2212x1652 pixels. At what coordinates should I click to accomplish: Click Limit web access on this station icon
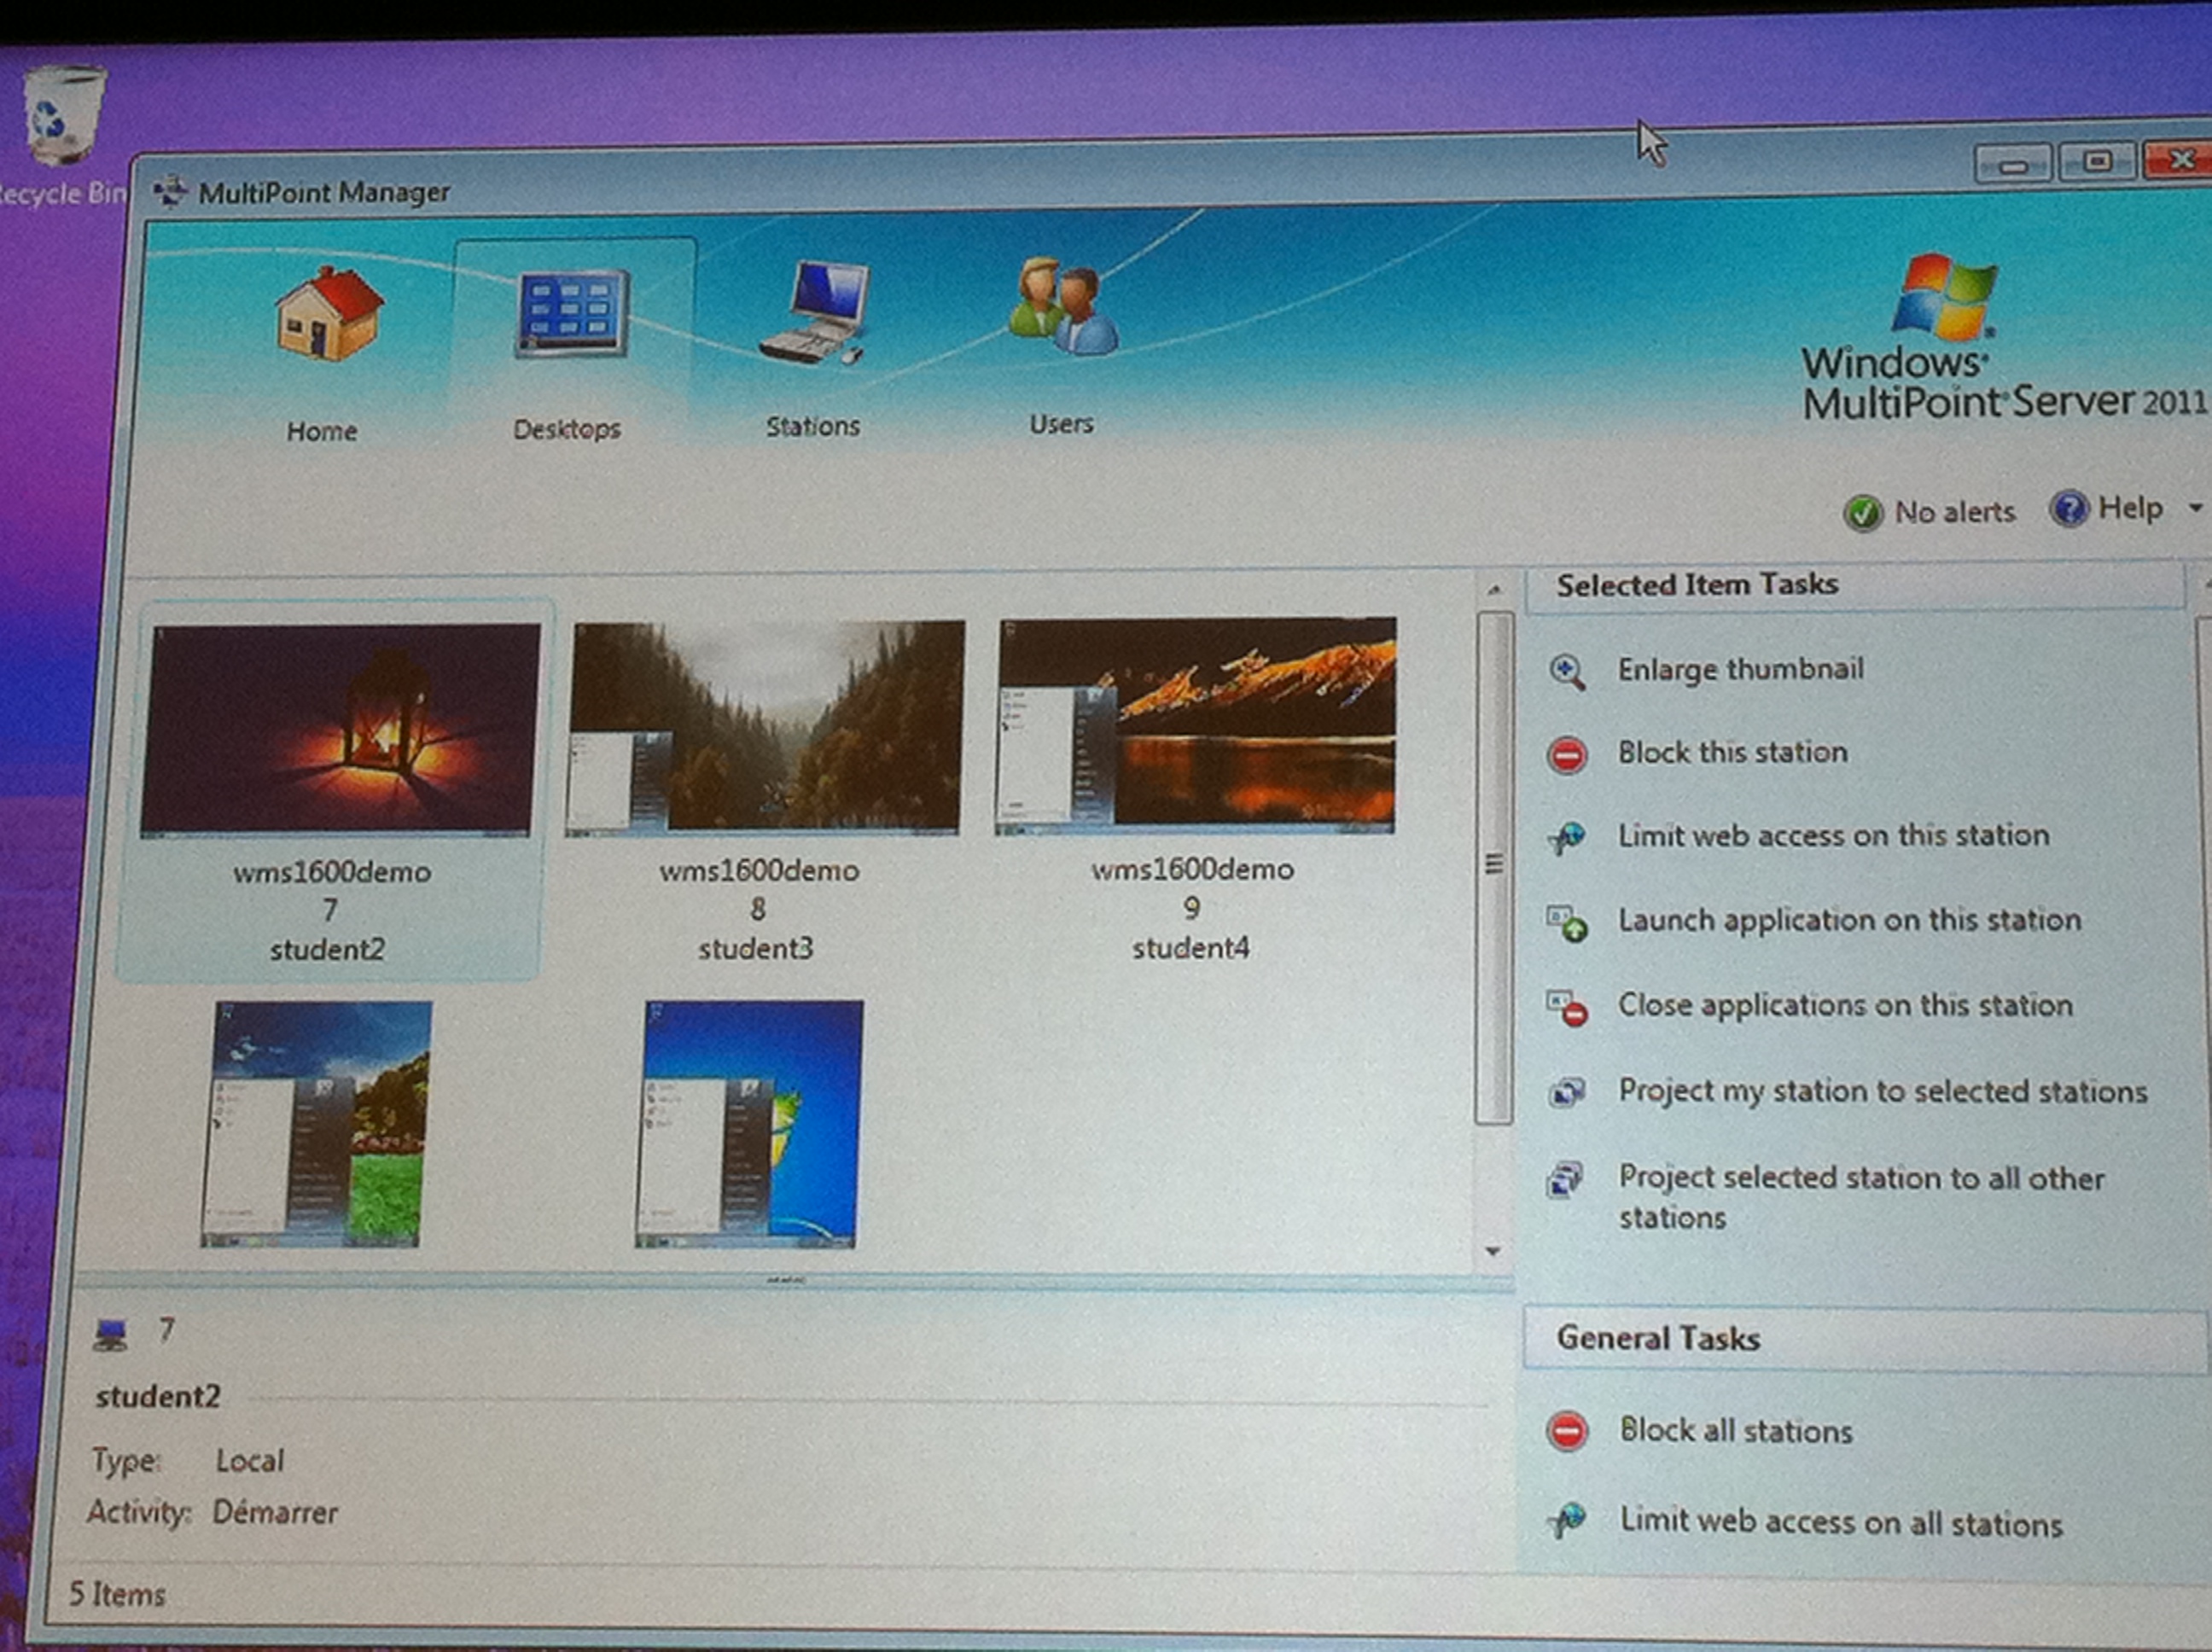pyautogui.click(x=1567, y=837)
